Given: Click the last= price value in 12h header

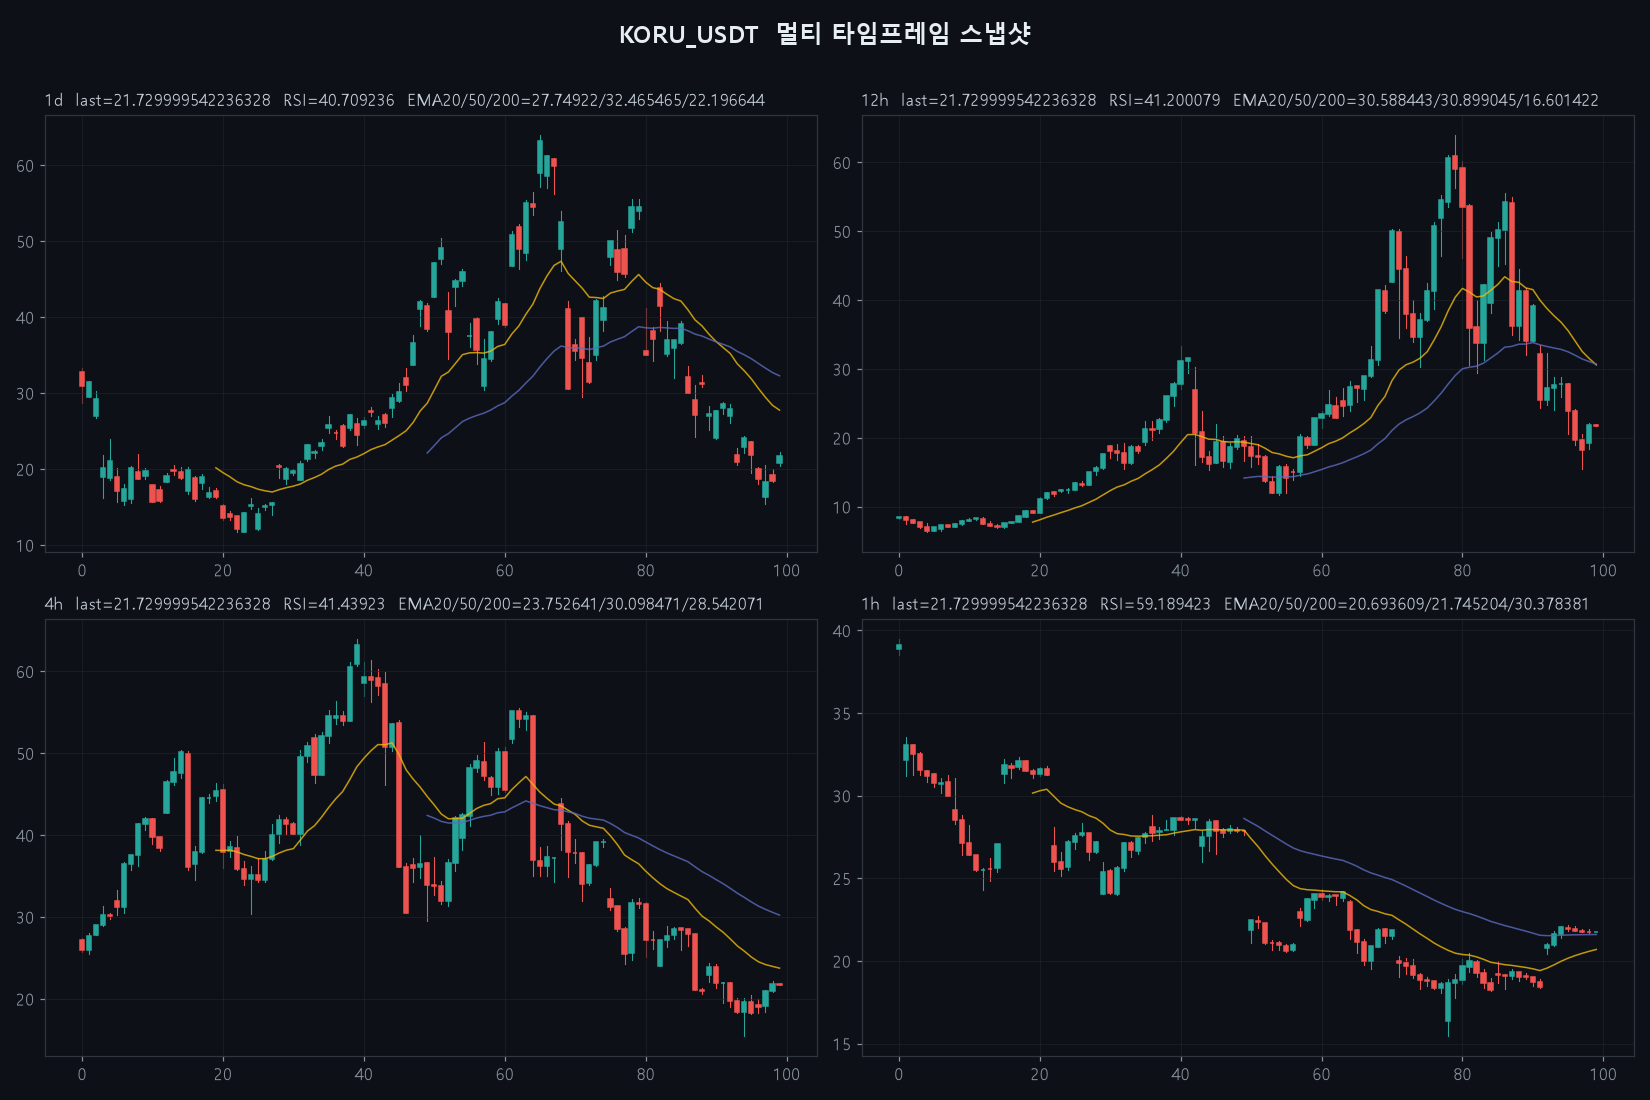Looking at the screenshot, I should click(998, 100).
